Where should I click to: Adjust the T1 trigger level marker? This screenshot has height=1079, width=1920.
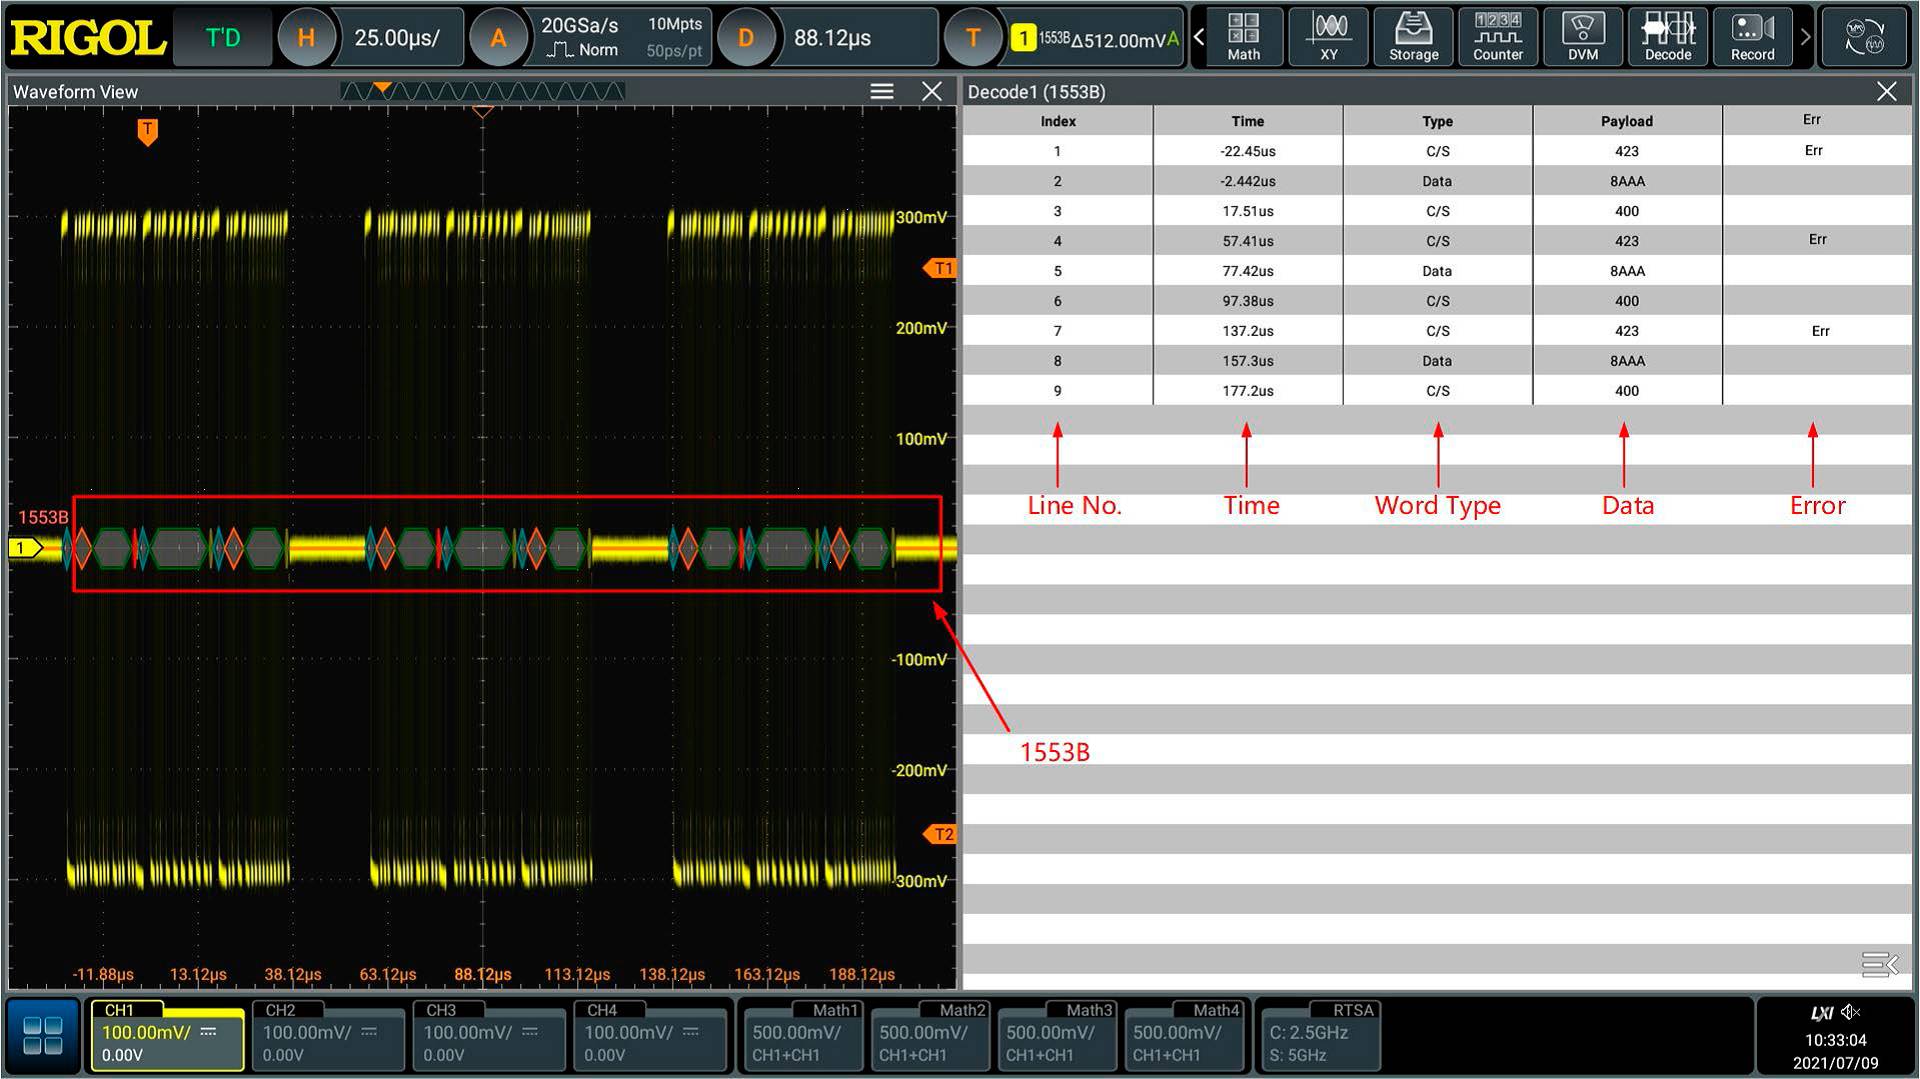[x=940, y=268]
